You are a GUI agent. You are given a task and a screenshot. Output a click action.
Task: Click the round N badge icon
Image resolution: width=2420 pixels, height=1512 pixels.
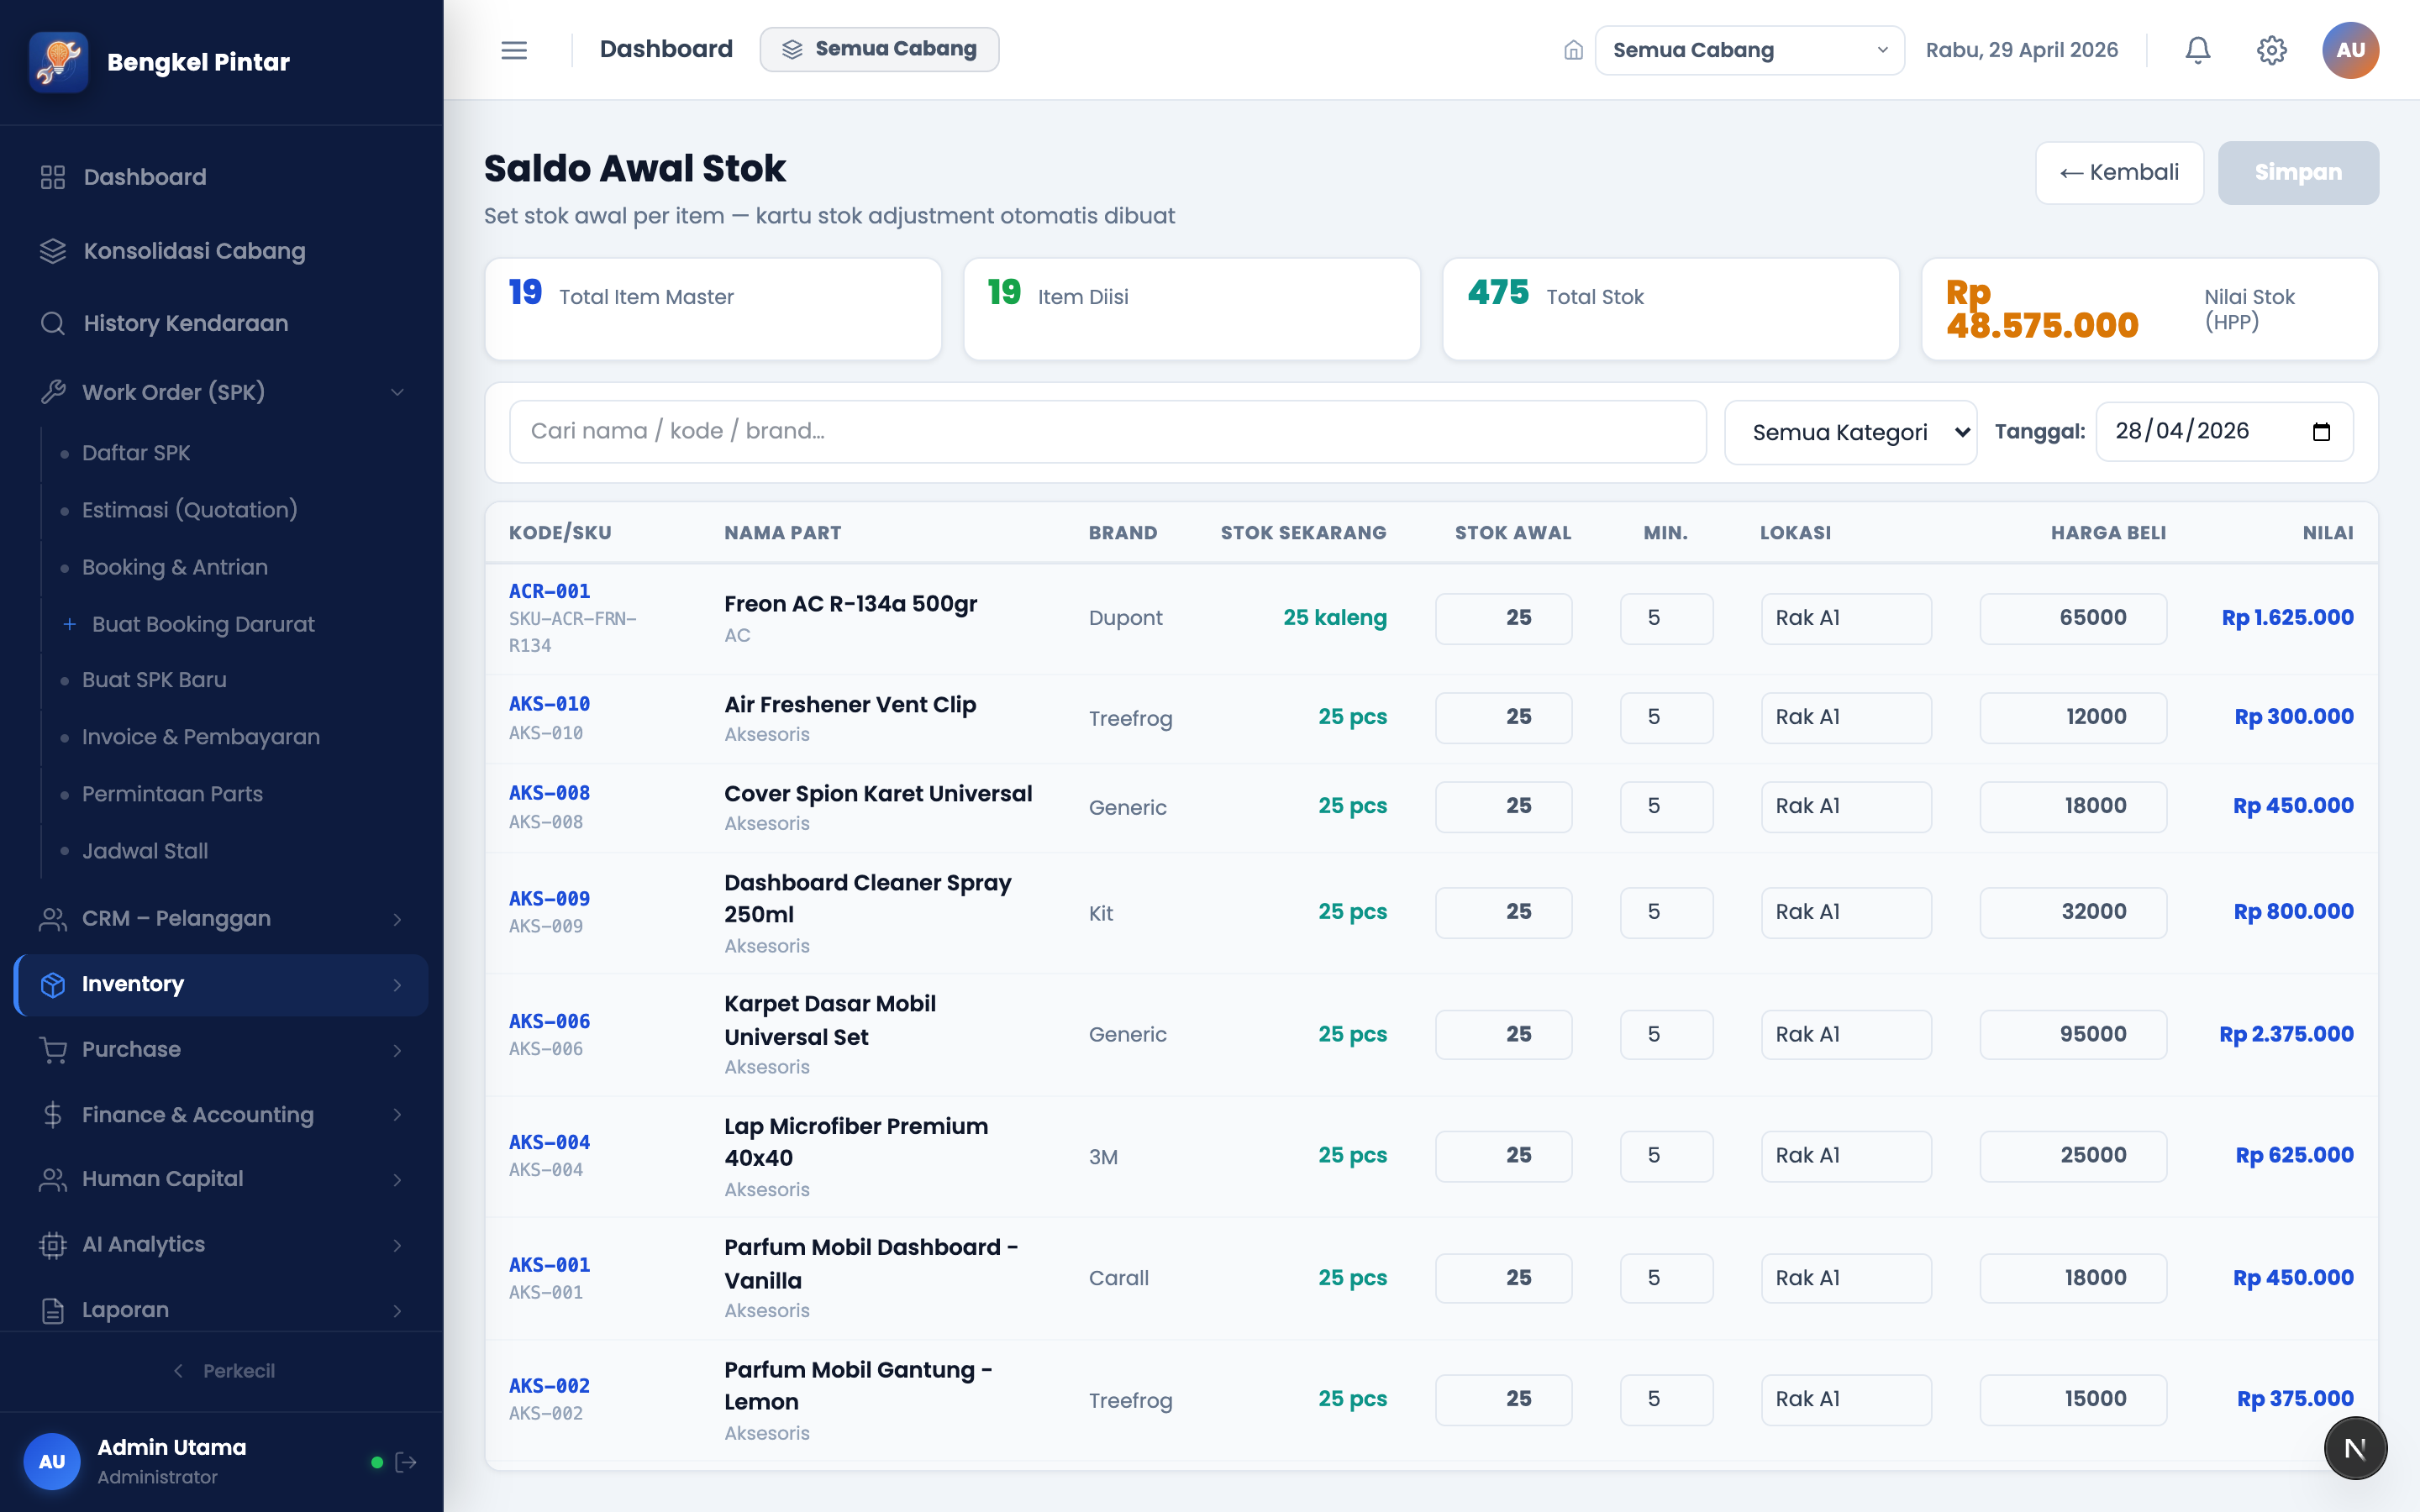[x=2355, y=1448]
